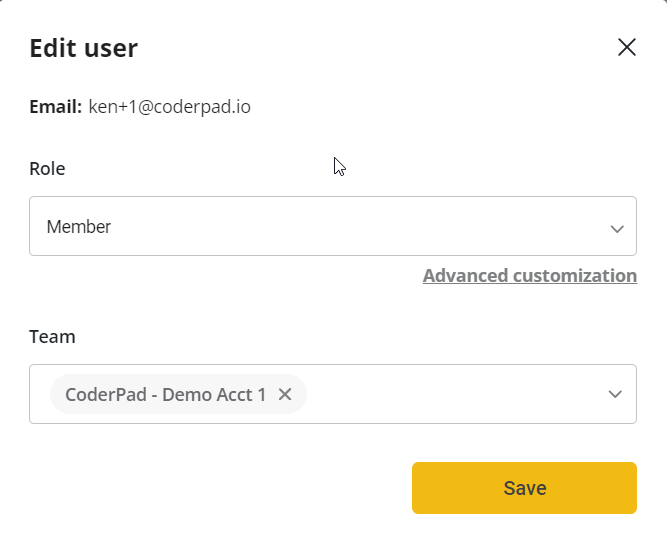Open the Role combo box
Screen dimensions: 667x537
[332, 226]
